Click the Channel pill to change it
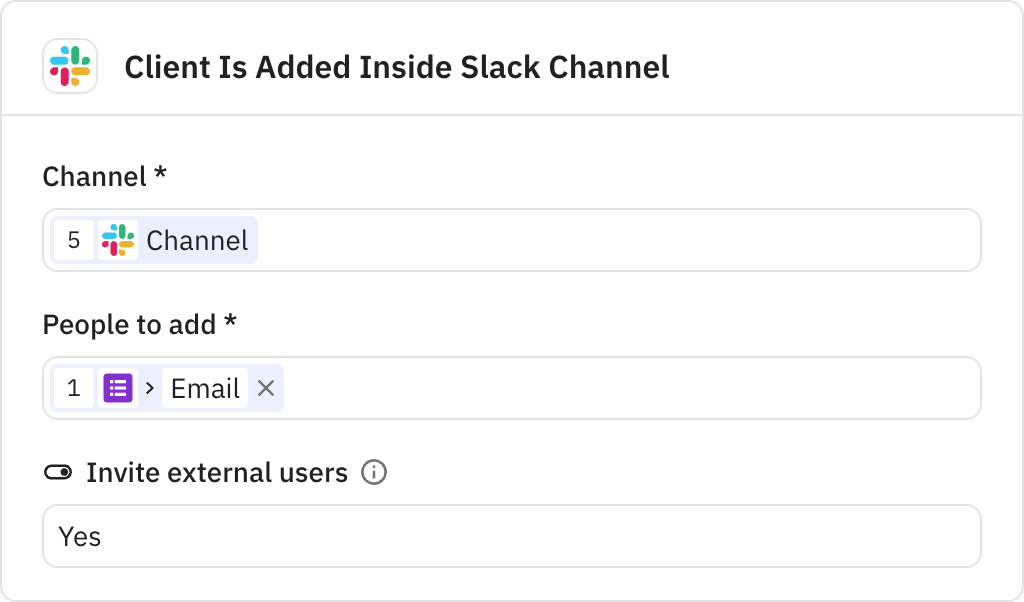1024x602 pixels. (197, 240)
